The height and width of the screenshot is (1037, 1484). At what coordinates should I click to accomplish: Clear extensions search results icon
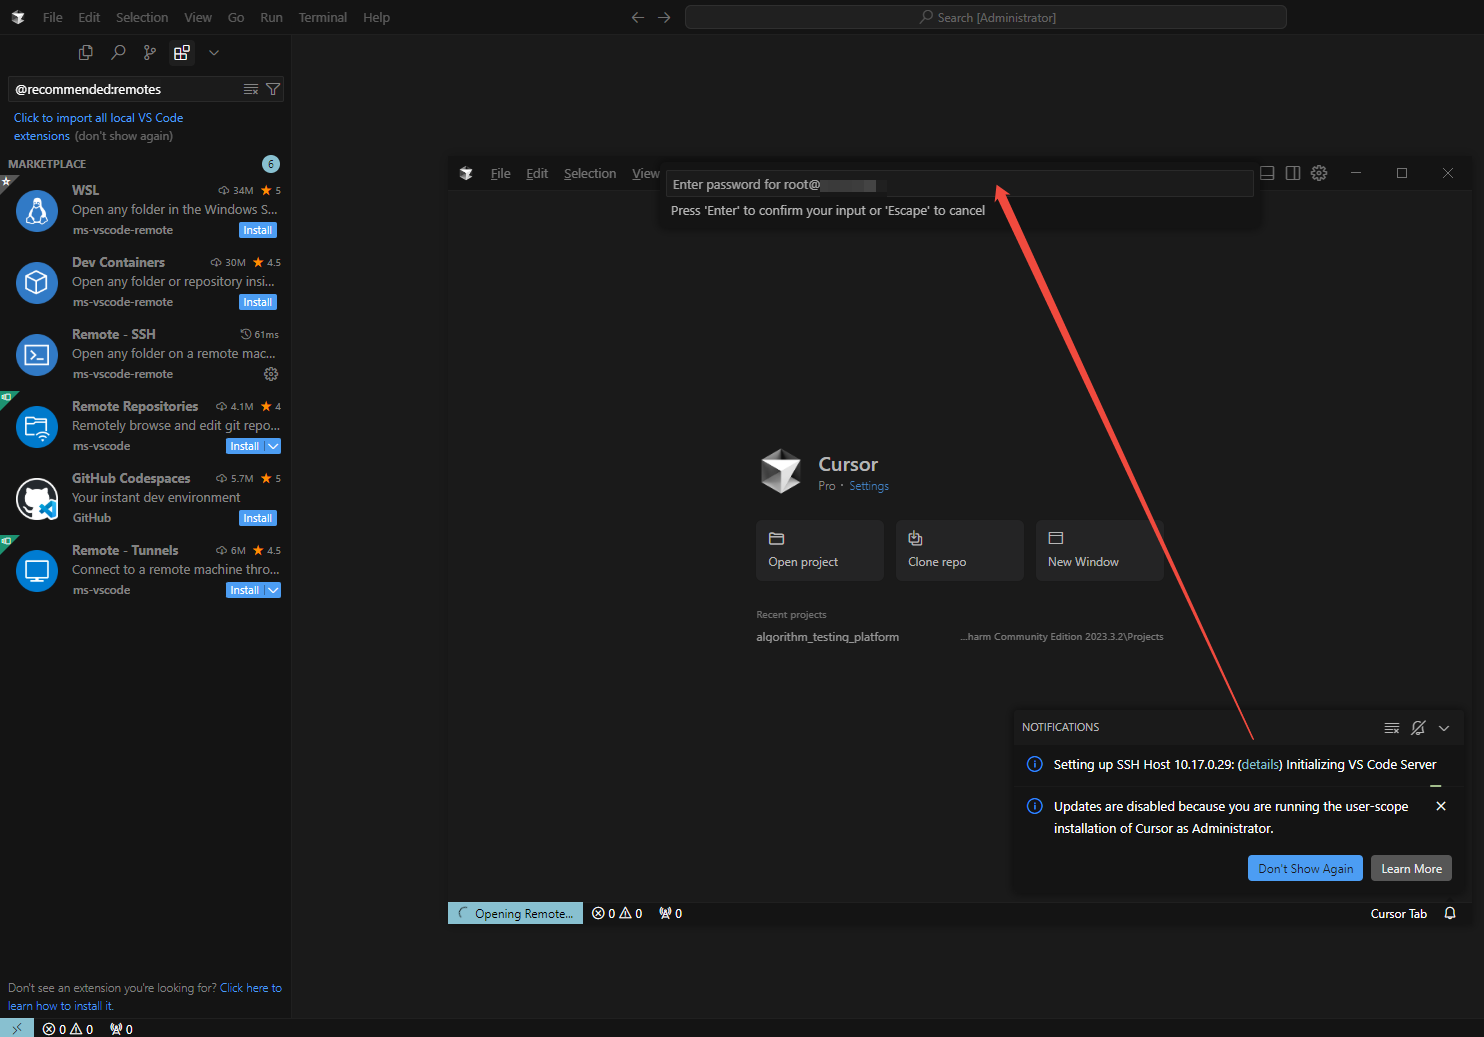click(251, 89)
